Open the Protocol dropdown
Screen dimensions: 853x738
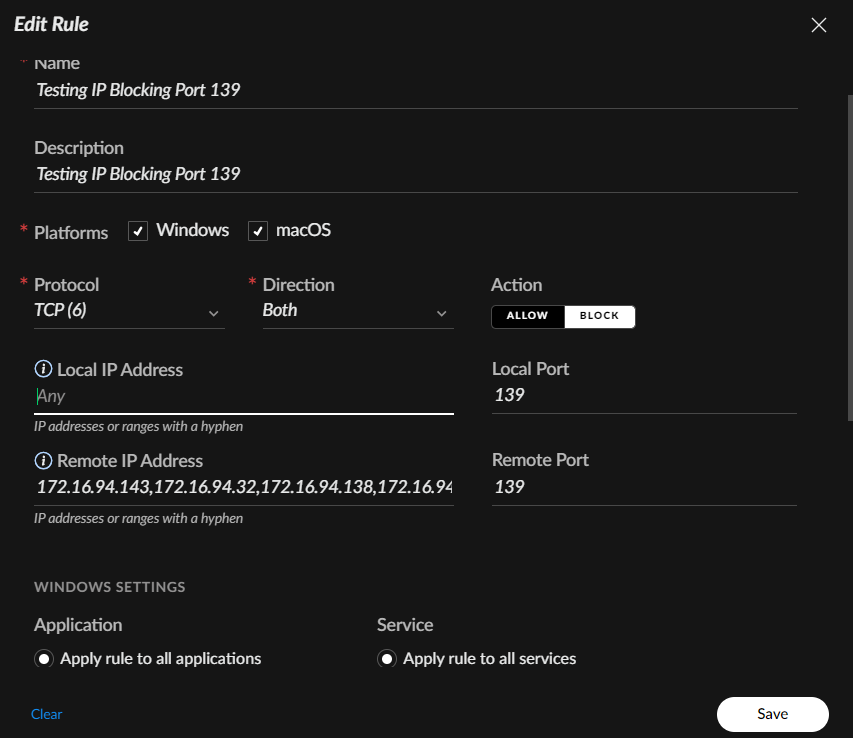point(128,311)
